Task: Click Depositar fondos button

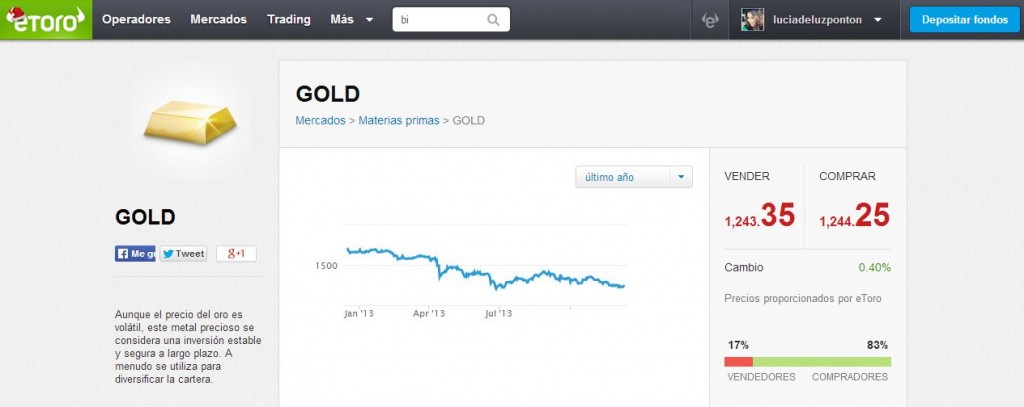Action: click(x=965, y=20)
